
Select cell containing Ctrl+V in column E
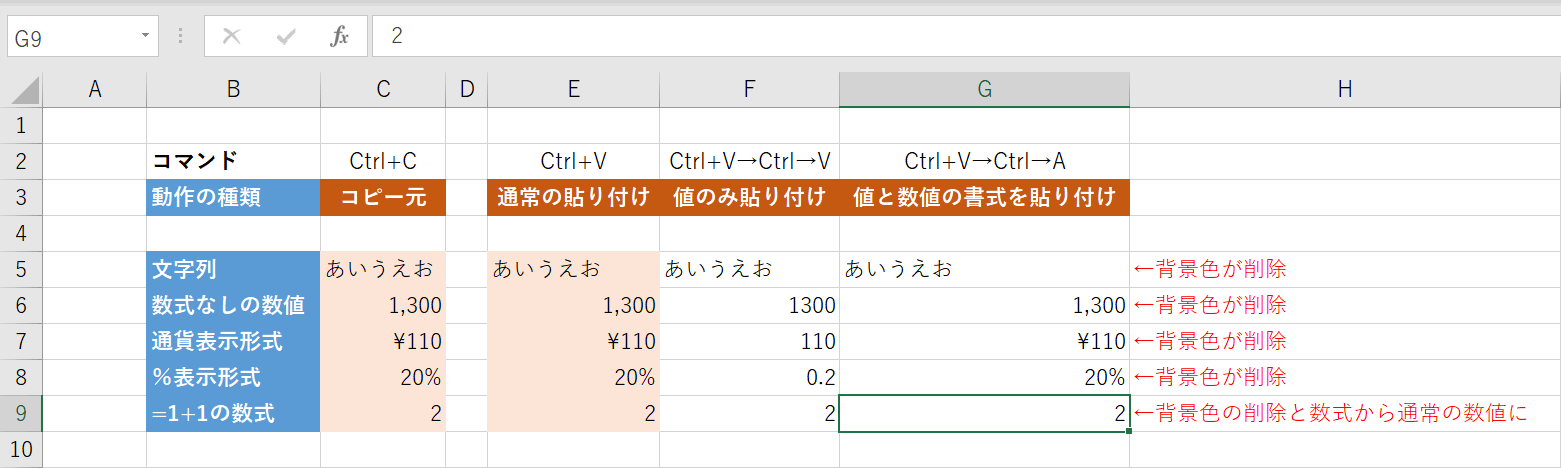coord(573,161)
